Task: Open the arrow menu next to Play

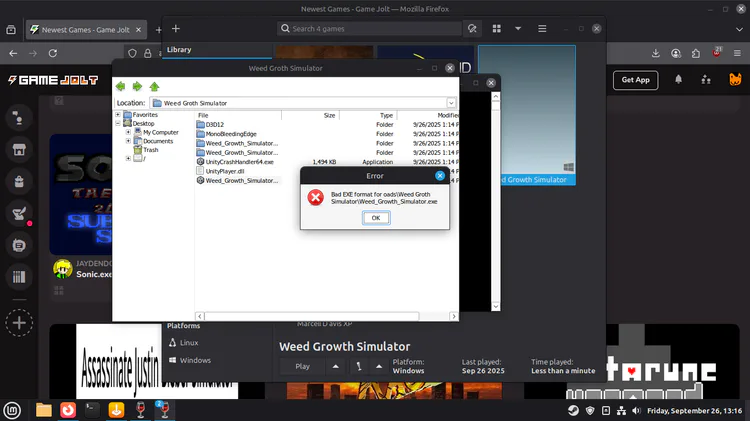Action: [x=336, y=366]
